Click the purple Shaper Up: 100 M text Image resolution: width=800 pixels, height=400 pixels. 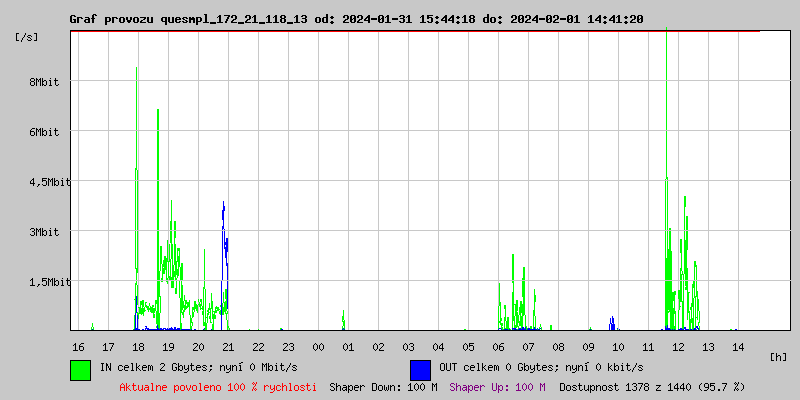click(497, 387)
